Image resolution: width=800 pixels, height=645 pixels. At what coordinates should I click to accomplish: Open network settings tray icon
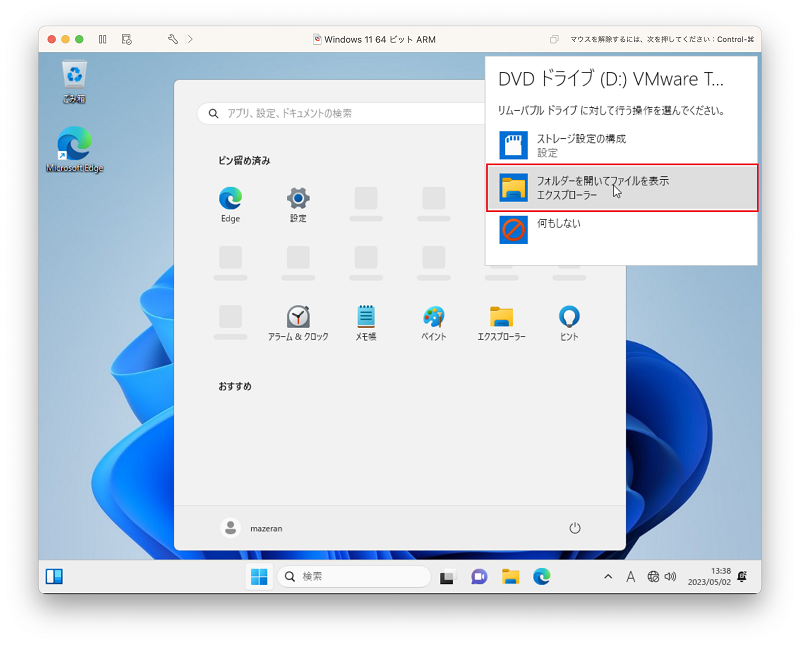(x=653, y=577)
